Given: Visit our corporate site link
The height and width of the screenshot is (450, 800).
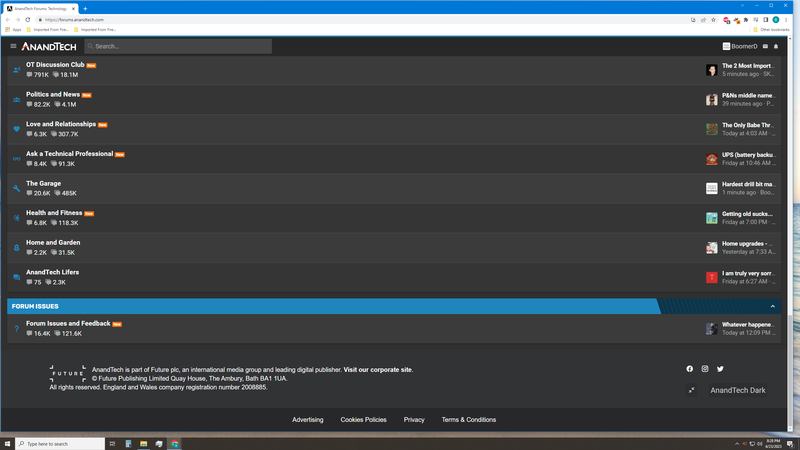Looking at the screenshot, I should 378,370.
